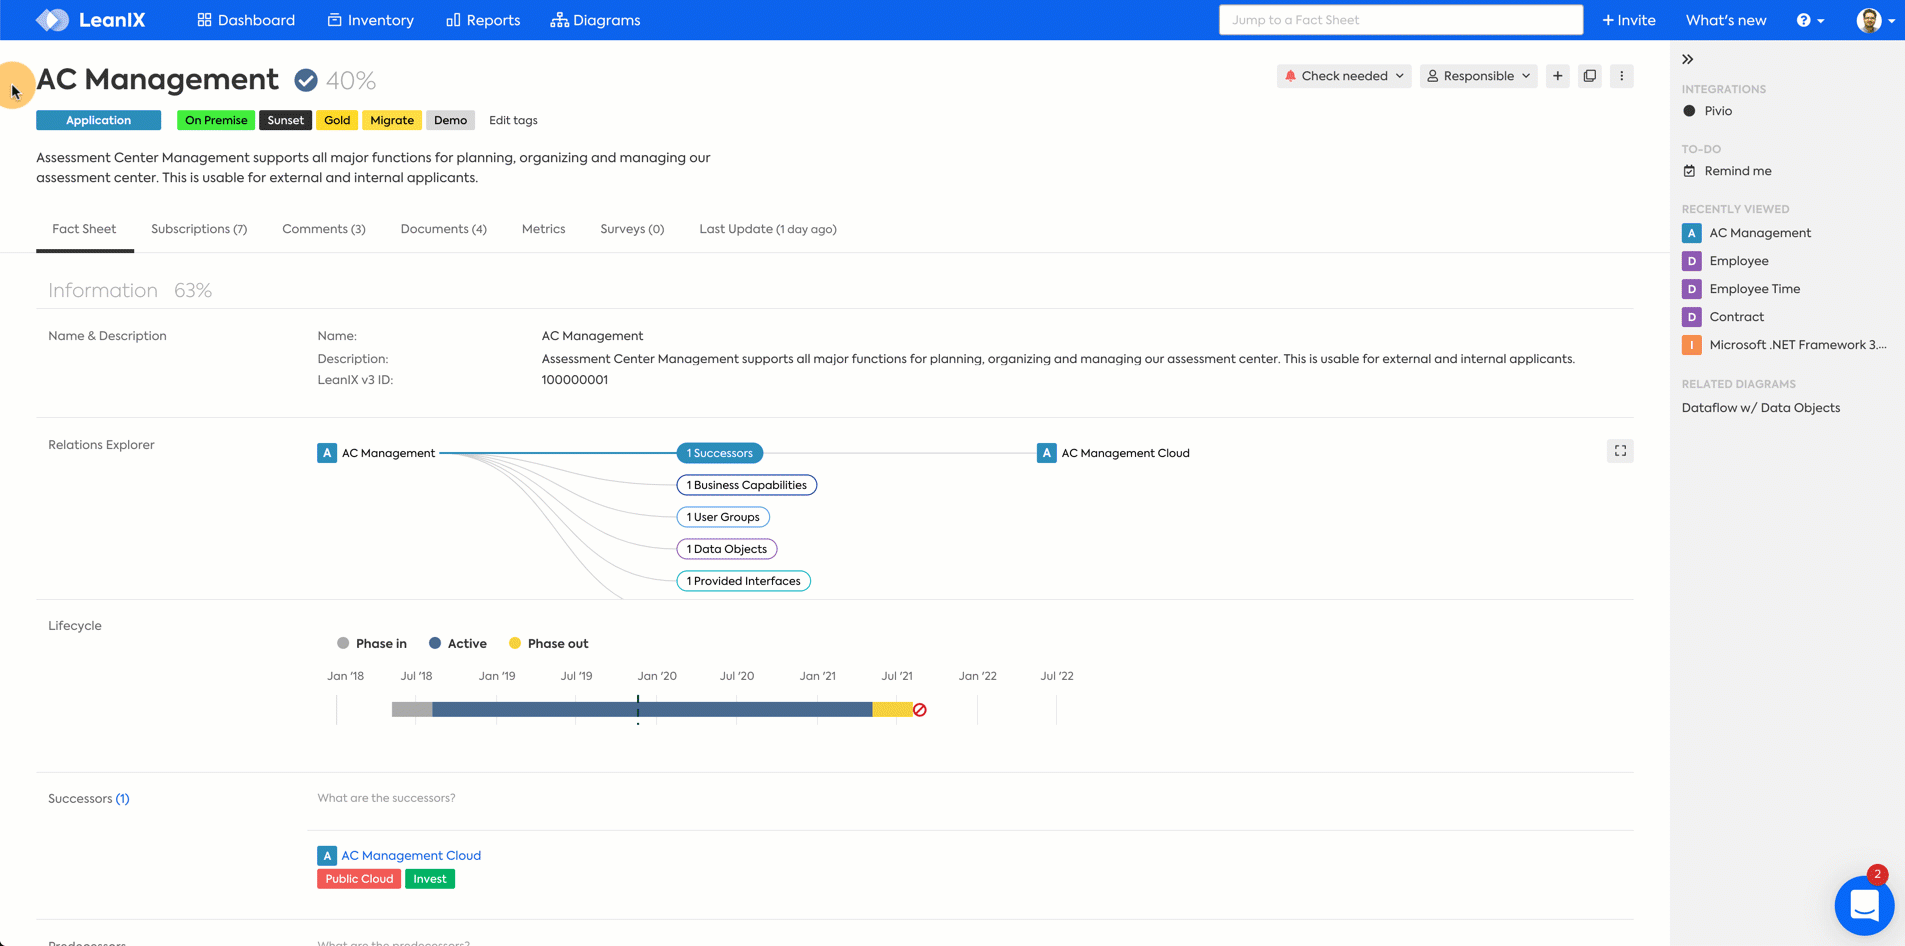Open the AC Management Cloud successor link
1905x946 pixels.
pos(411,856)
